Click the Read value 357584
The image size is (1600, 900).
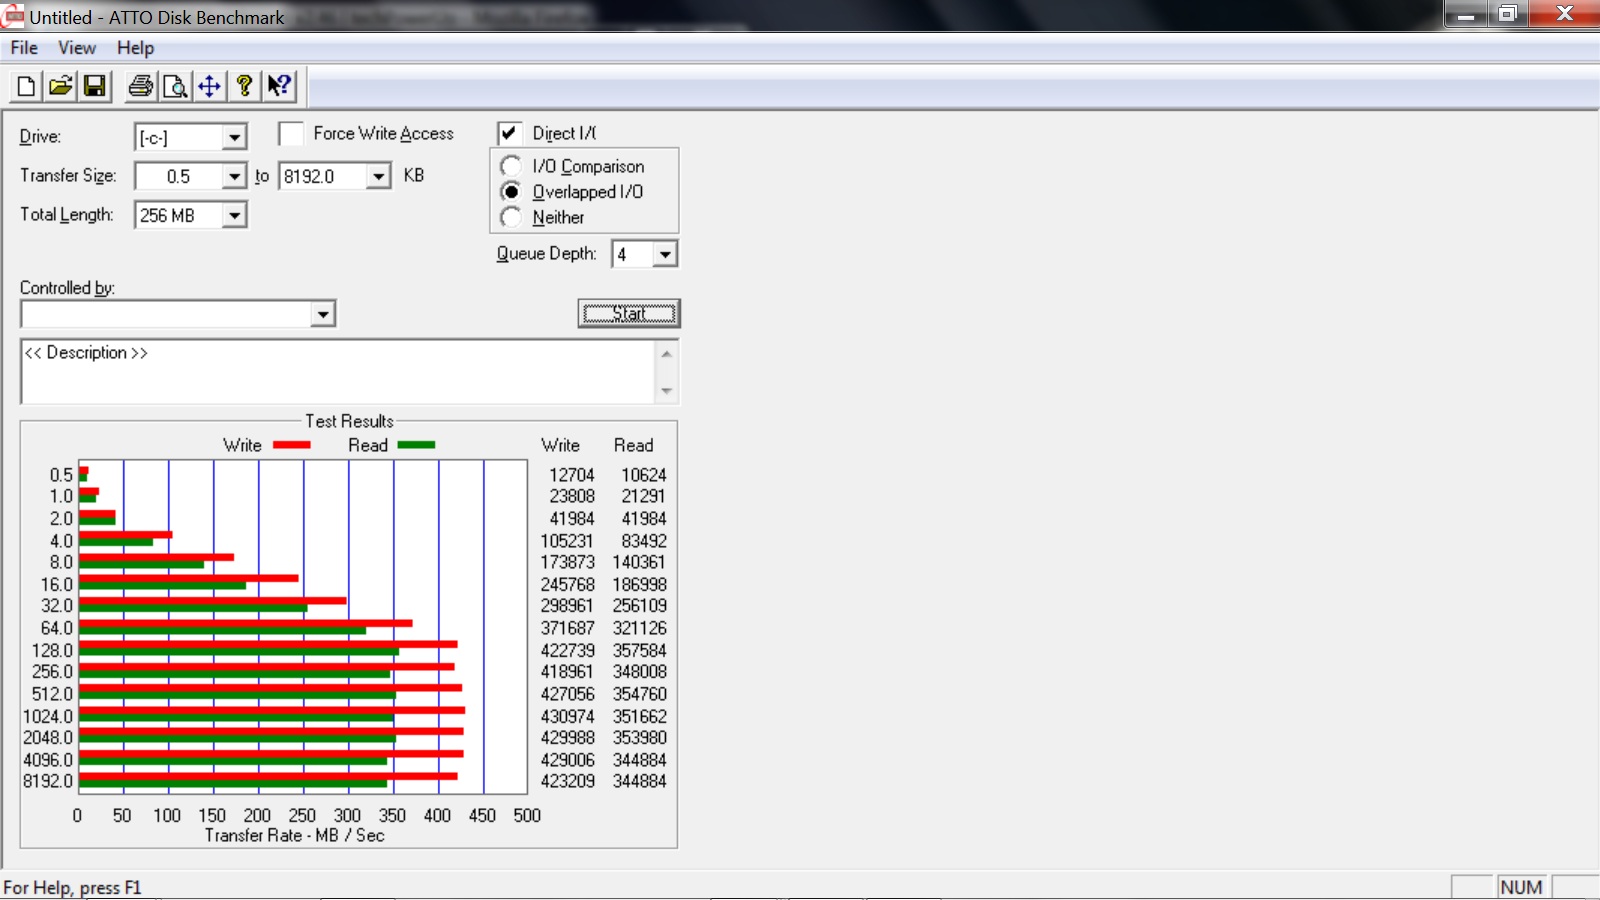point(639,651)
